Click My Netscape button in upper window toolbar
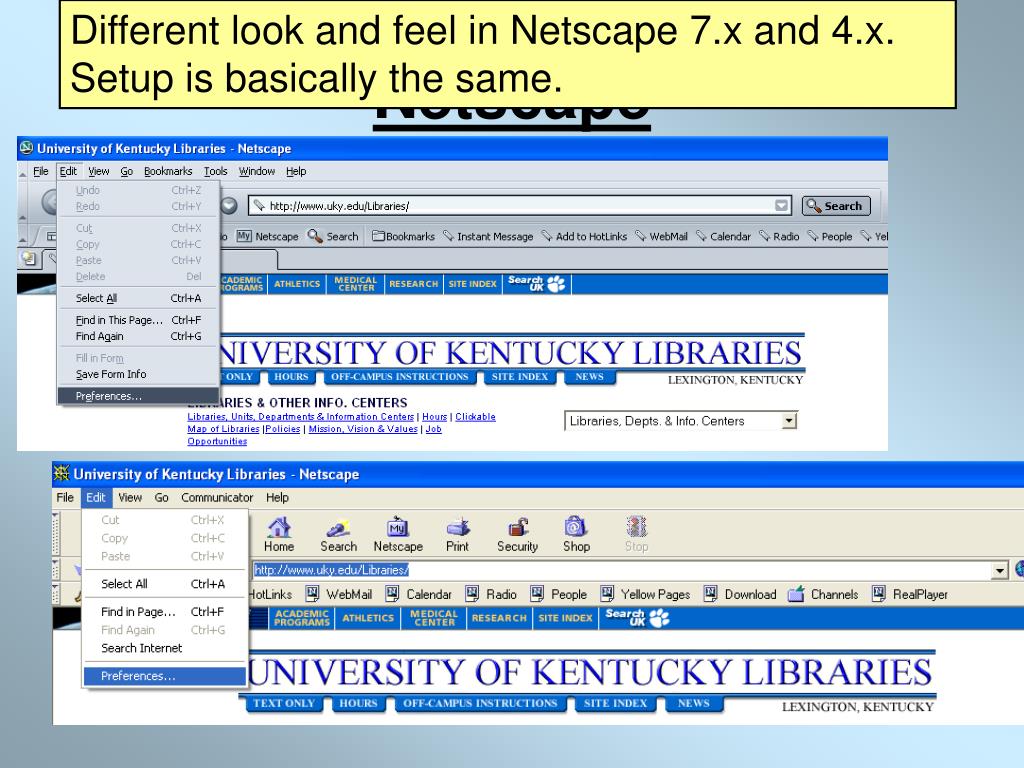 (268, 236)
